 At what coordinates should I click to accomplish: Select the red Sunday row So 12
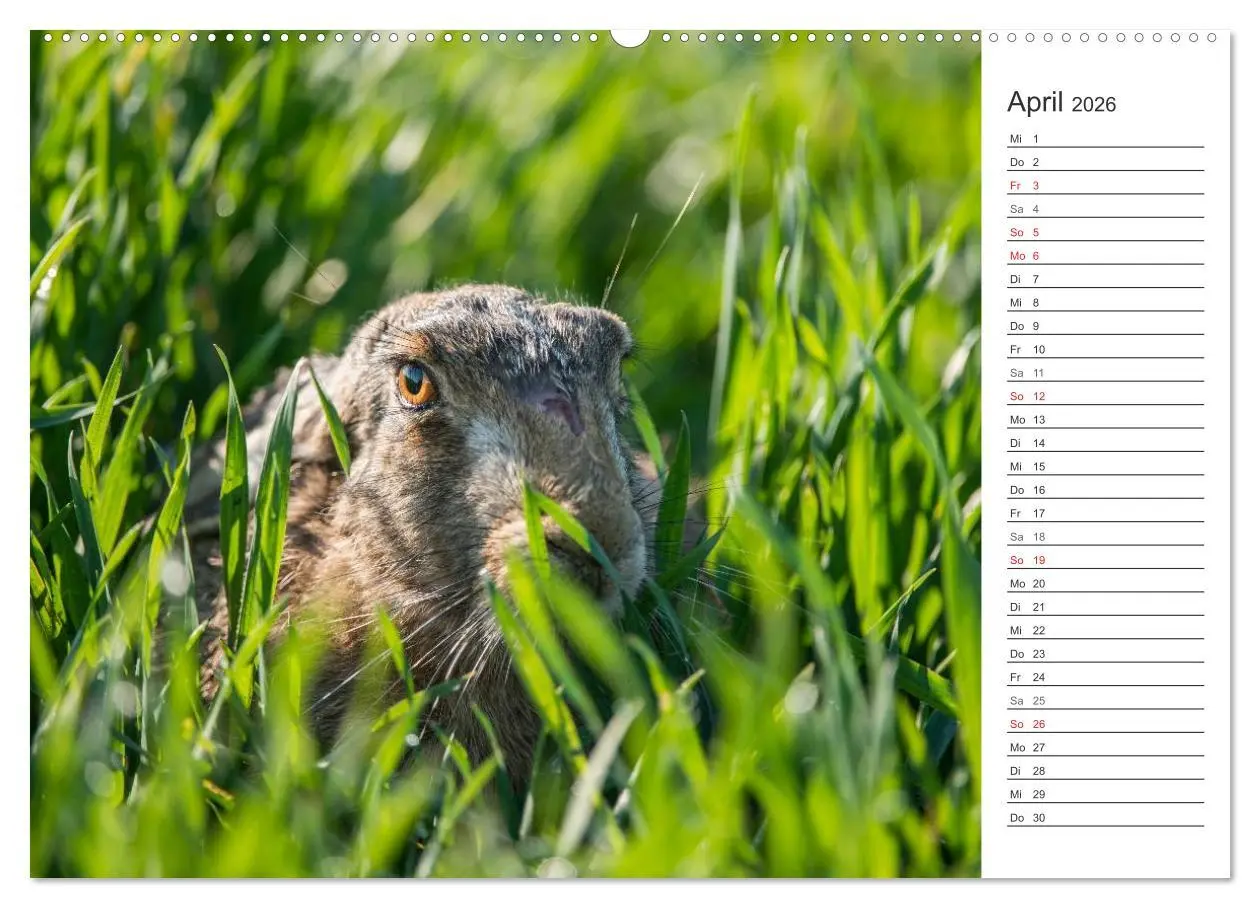click(x=1104, y=397)
